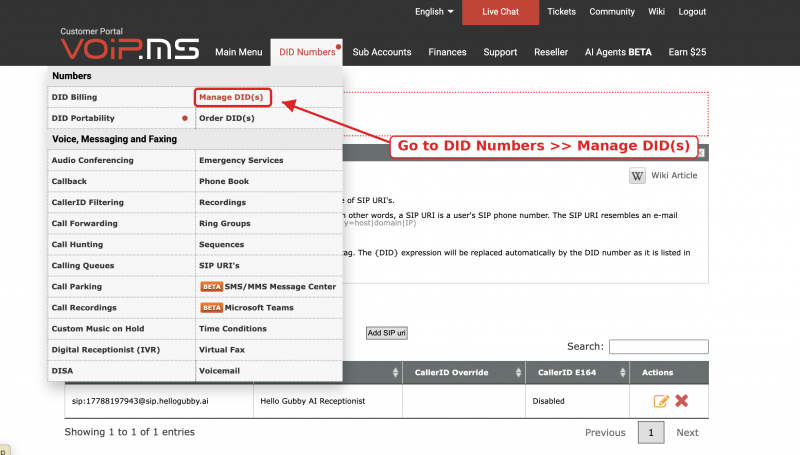Open the Support menu

(x=501, y=52)
